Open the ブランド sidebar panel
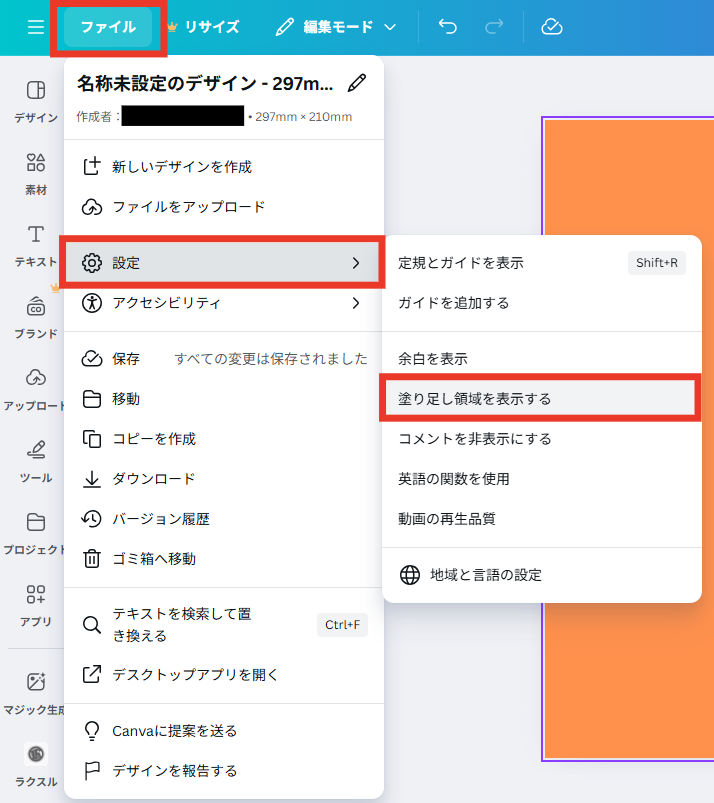Viewport: 714px width, 803px height. point(36,316)
